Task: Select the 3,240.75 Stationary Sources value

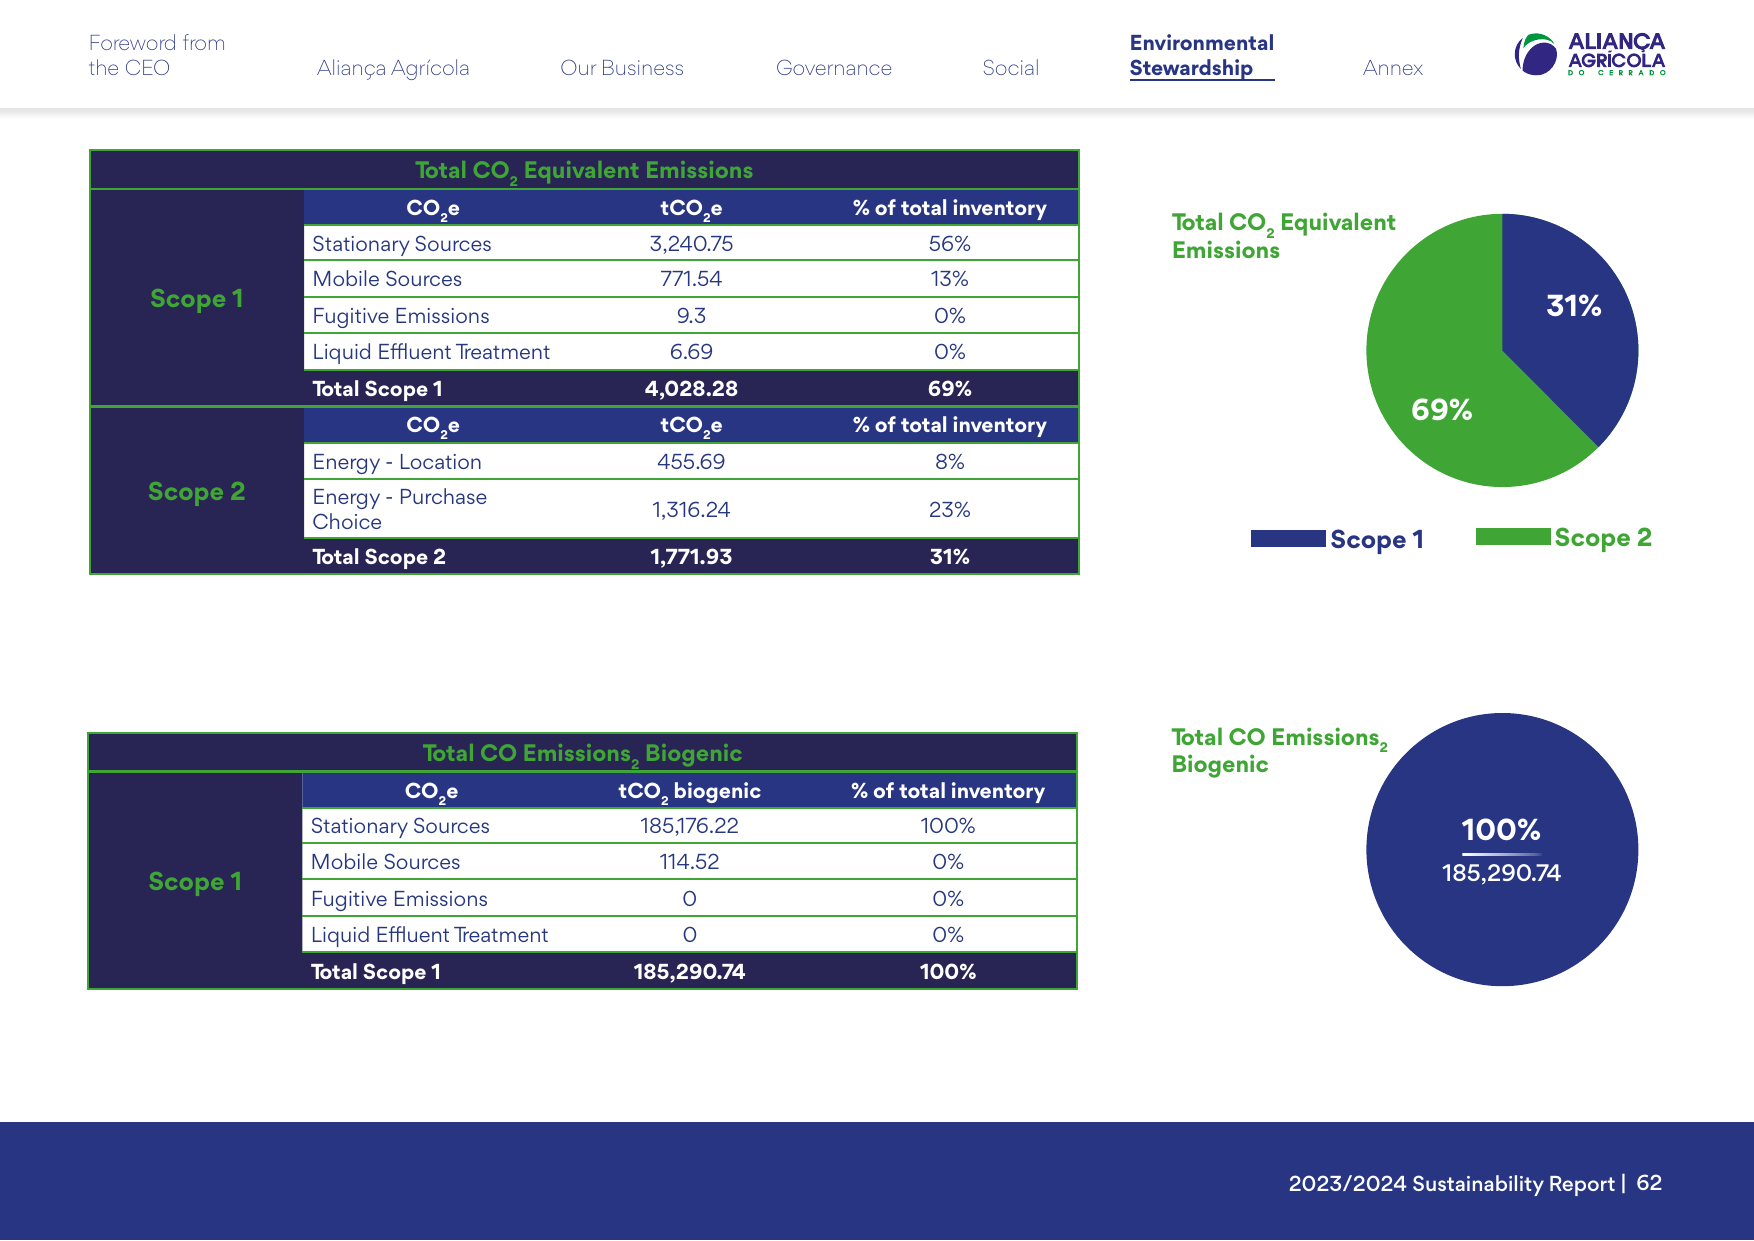Action: click(x=691, y=244)
